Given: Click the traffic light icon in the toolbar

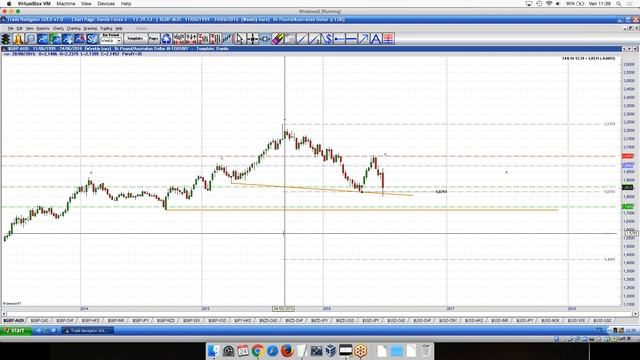Looking at the screenshot, I should [x=6, y=39].
